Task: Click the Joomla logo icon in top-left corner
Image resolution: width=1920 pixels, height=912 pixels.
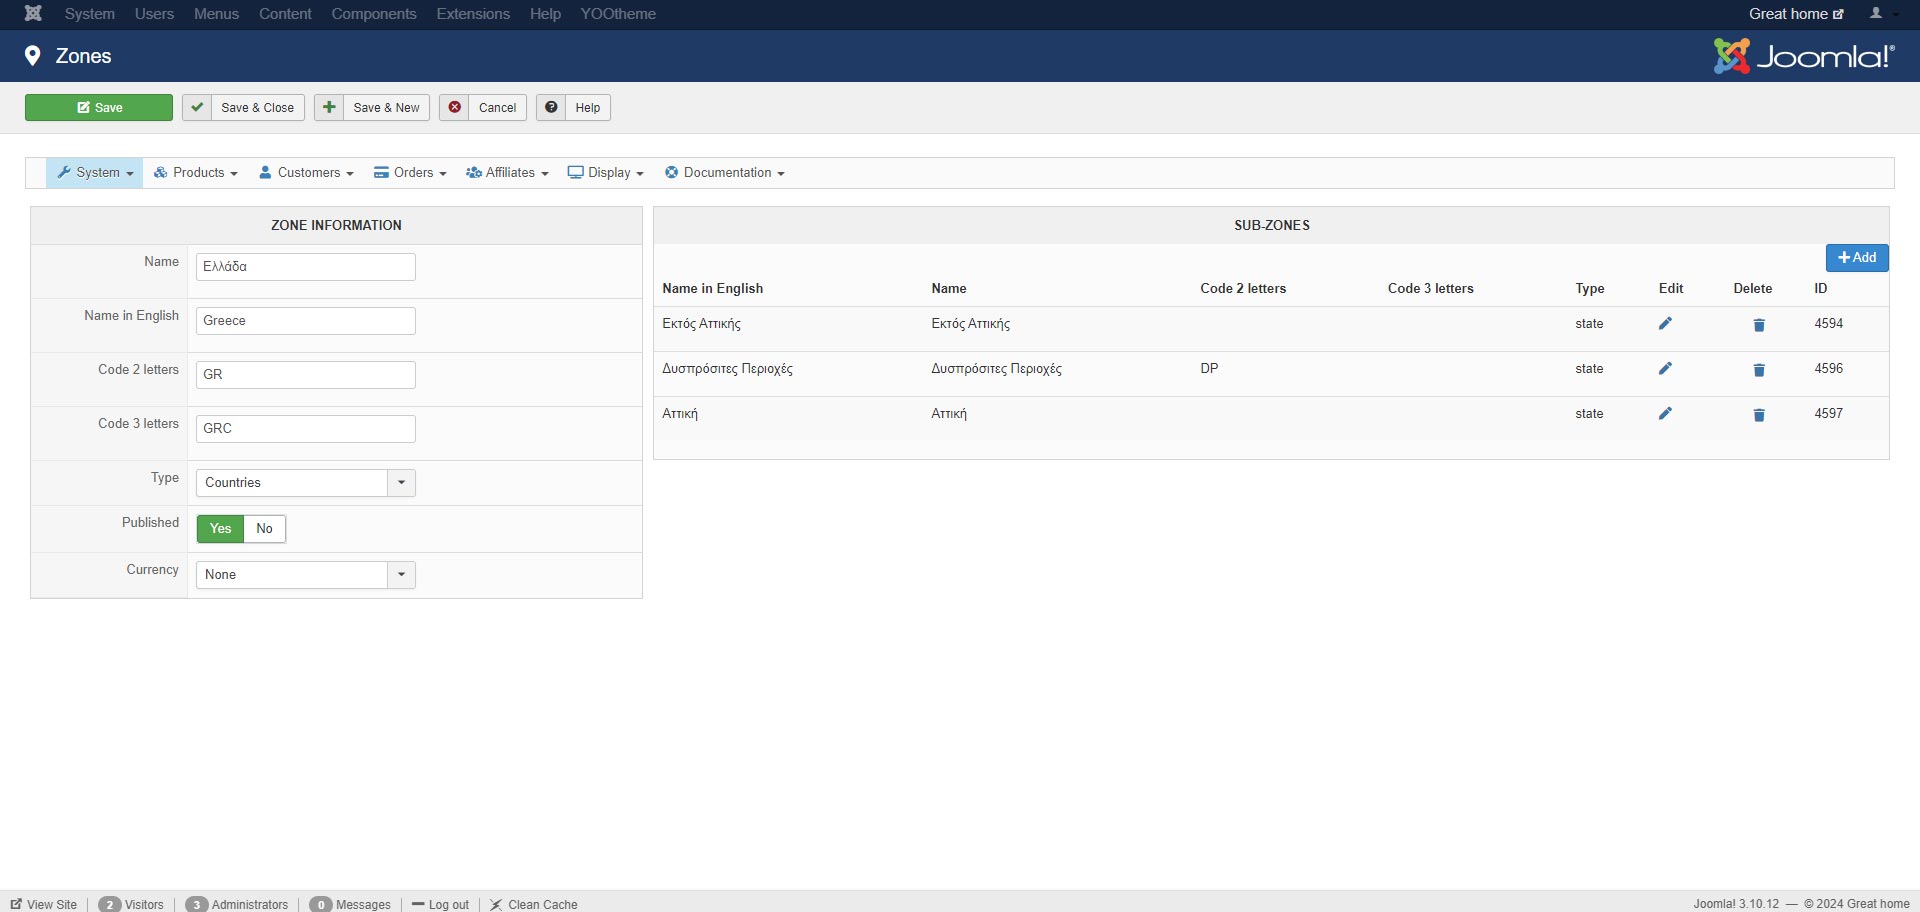Action: coord(33,14)
